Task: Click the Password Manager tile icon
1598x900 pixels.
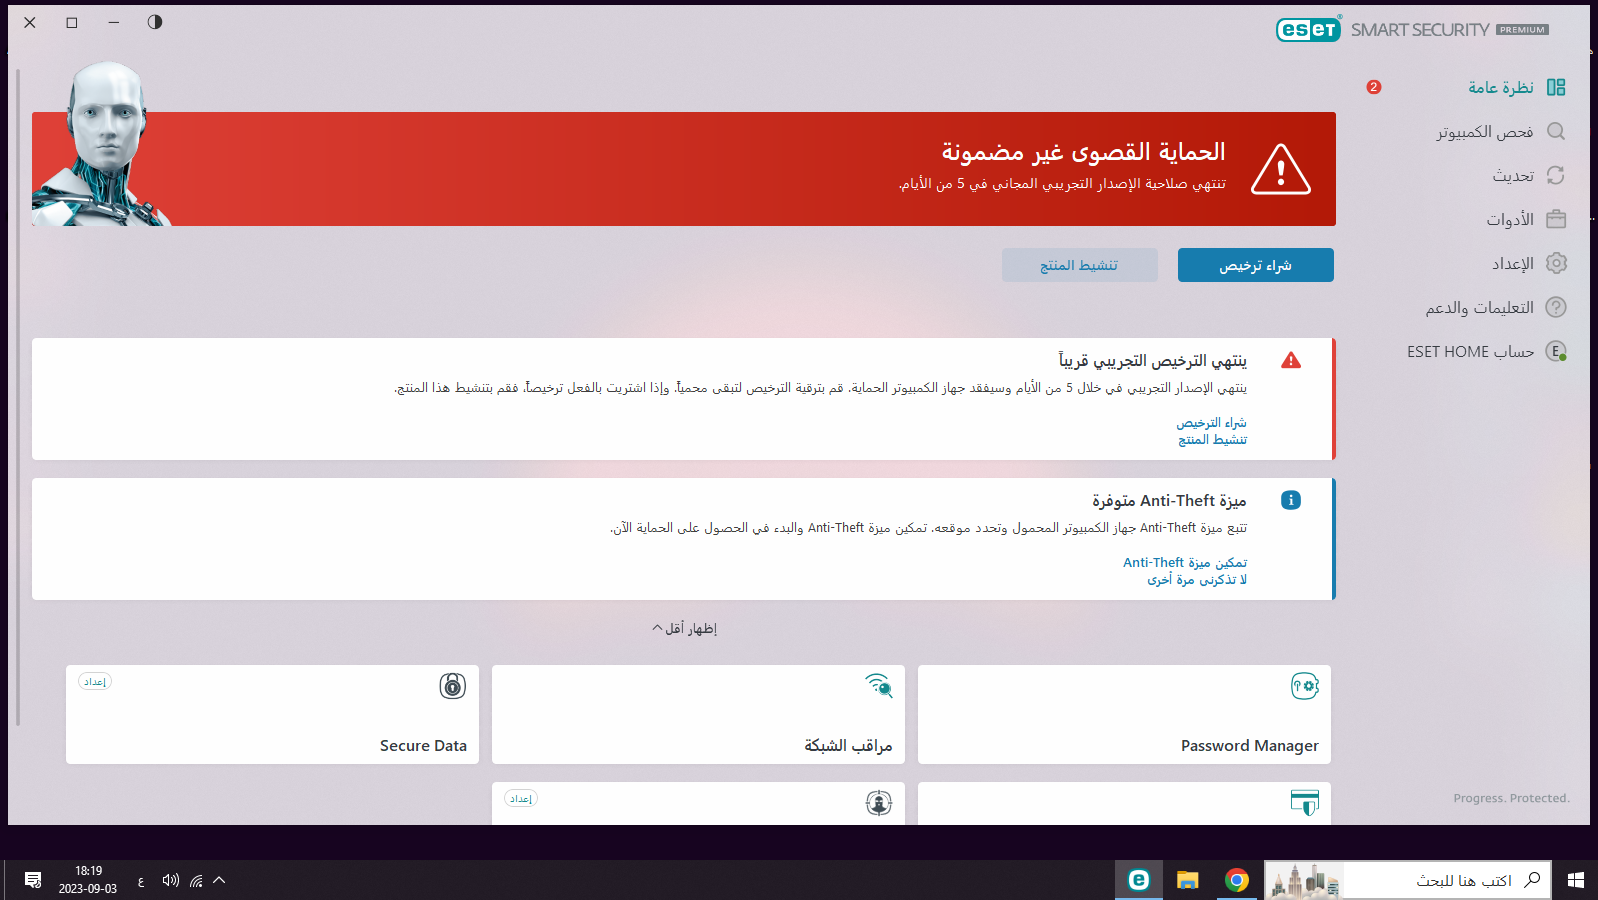Action: coord(1305,686)
